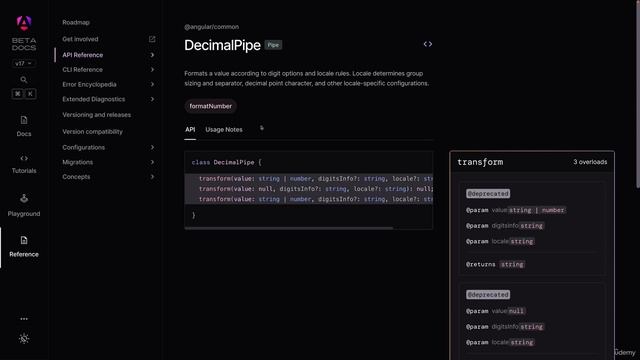Click the first @deprecated tag
The image size is (640, 360).
click(488, 193)
